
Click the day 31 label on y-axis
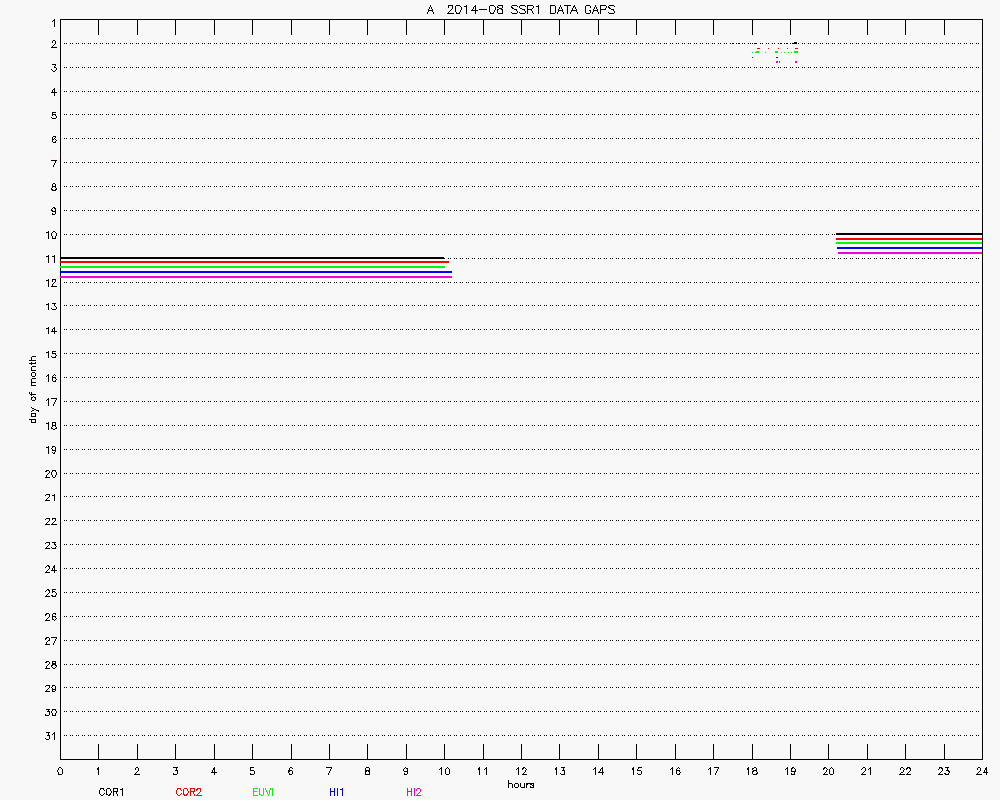[x=49, y=736]
